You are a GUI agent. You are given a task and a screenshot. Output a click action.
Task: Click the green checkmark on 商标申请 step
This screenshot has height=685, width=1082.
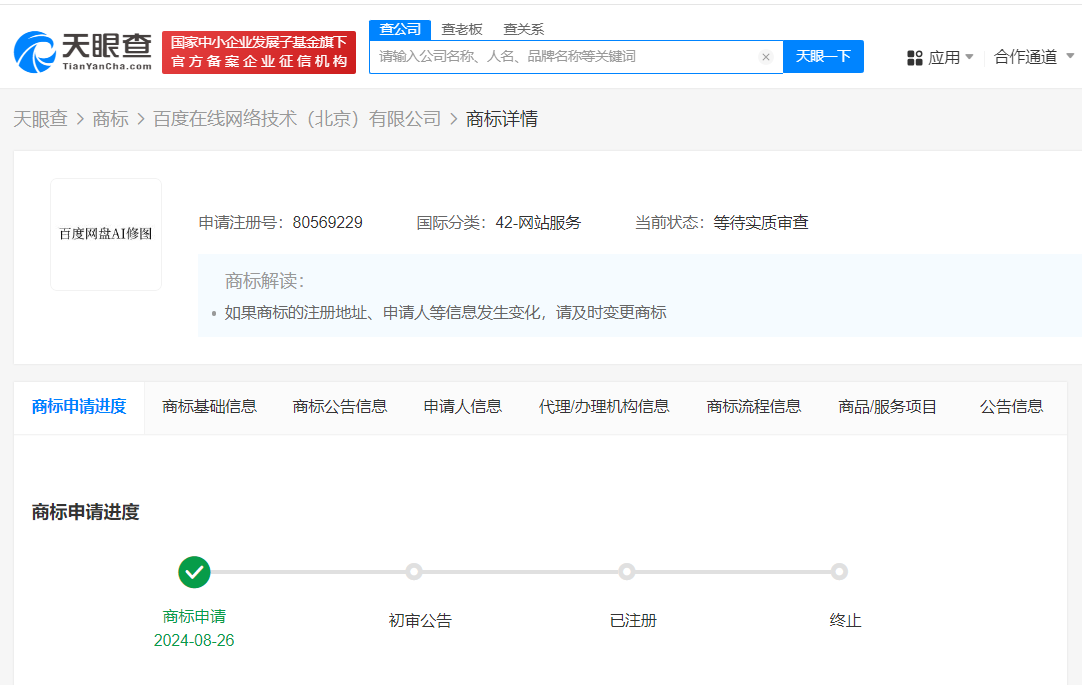click(194, 572)
